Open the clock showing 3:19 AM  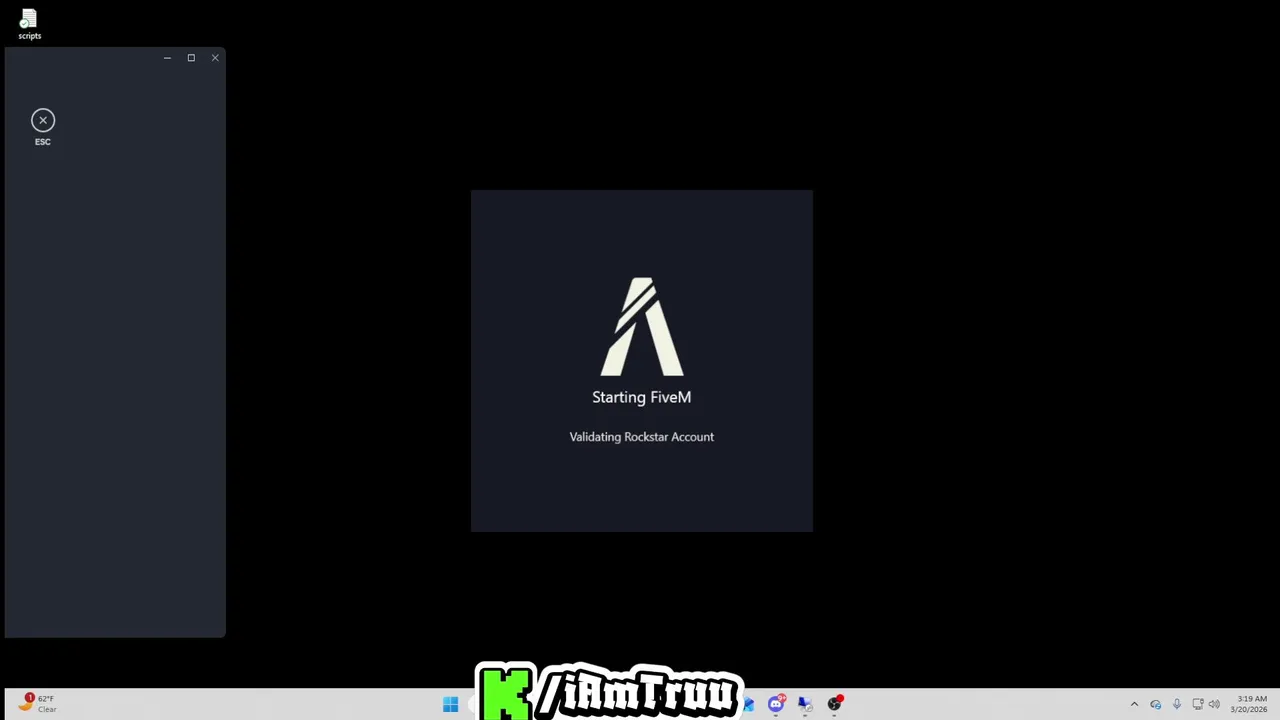pos(1250,704)
